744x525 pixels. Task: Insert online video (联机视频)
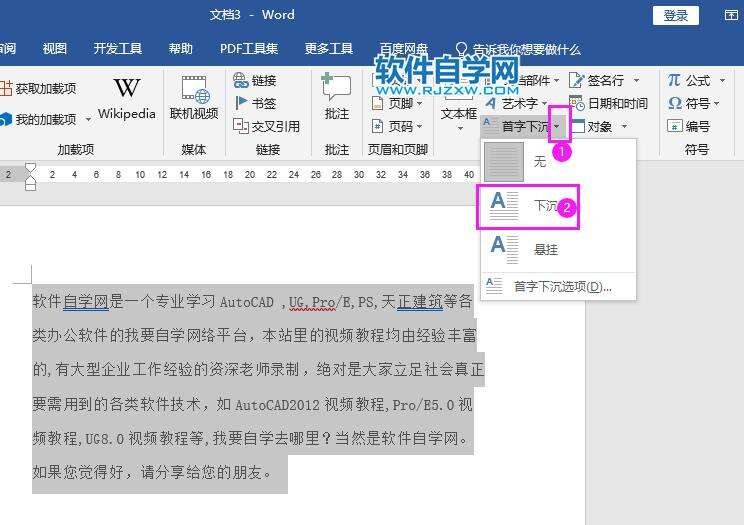click(194, 98)
